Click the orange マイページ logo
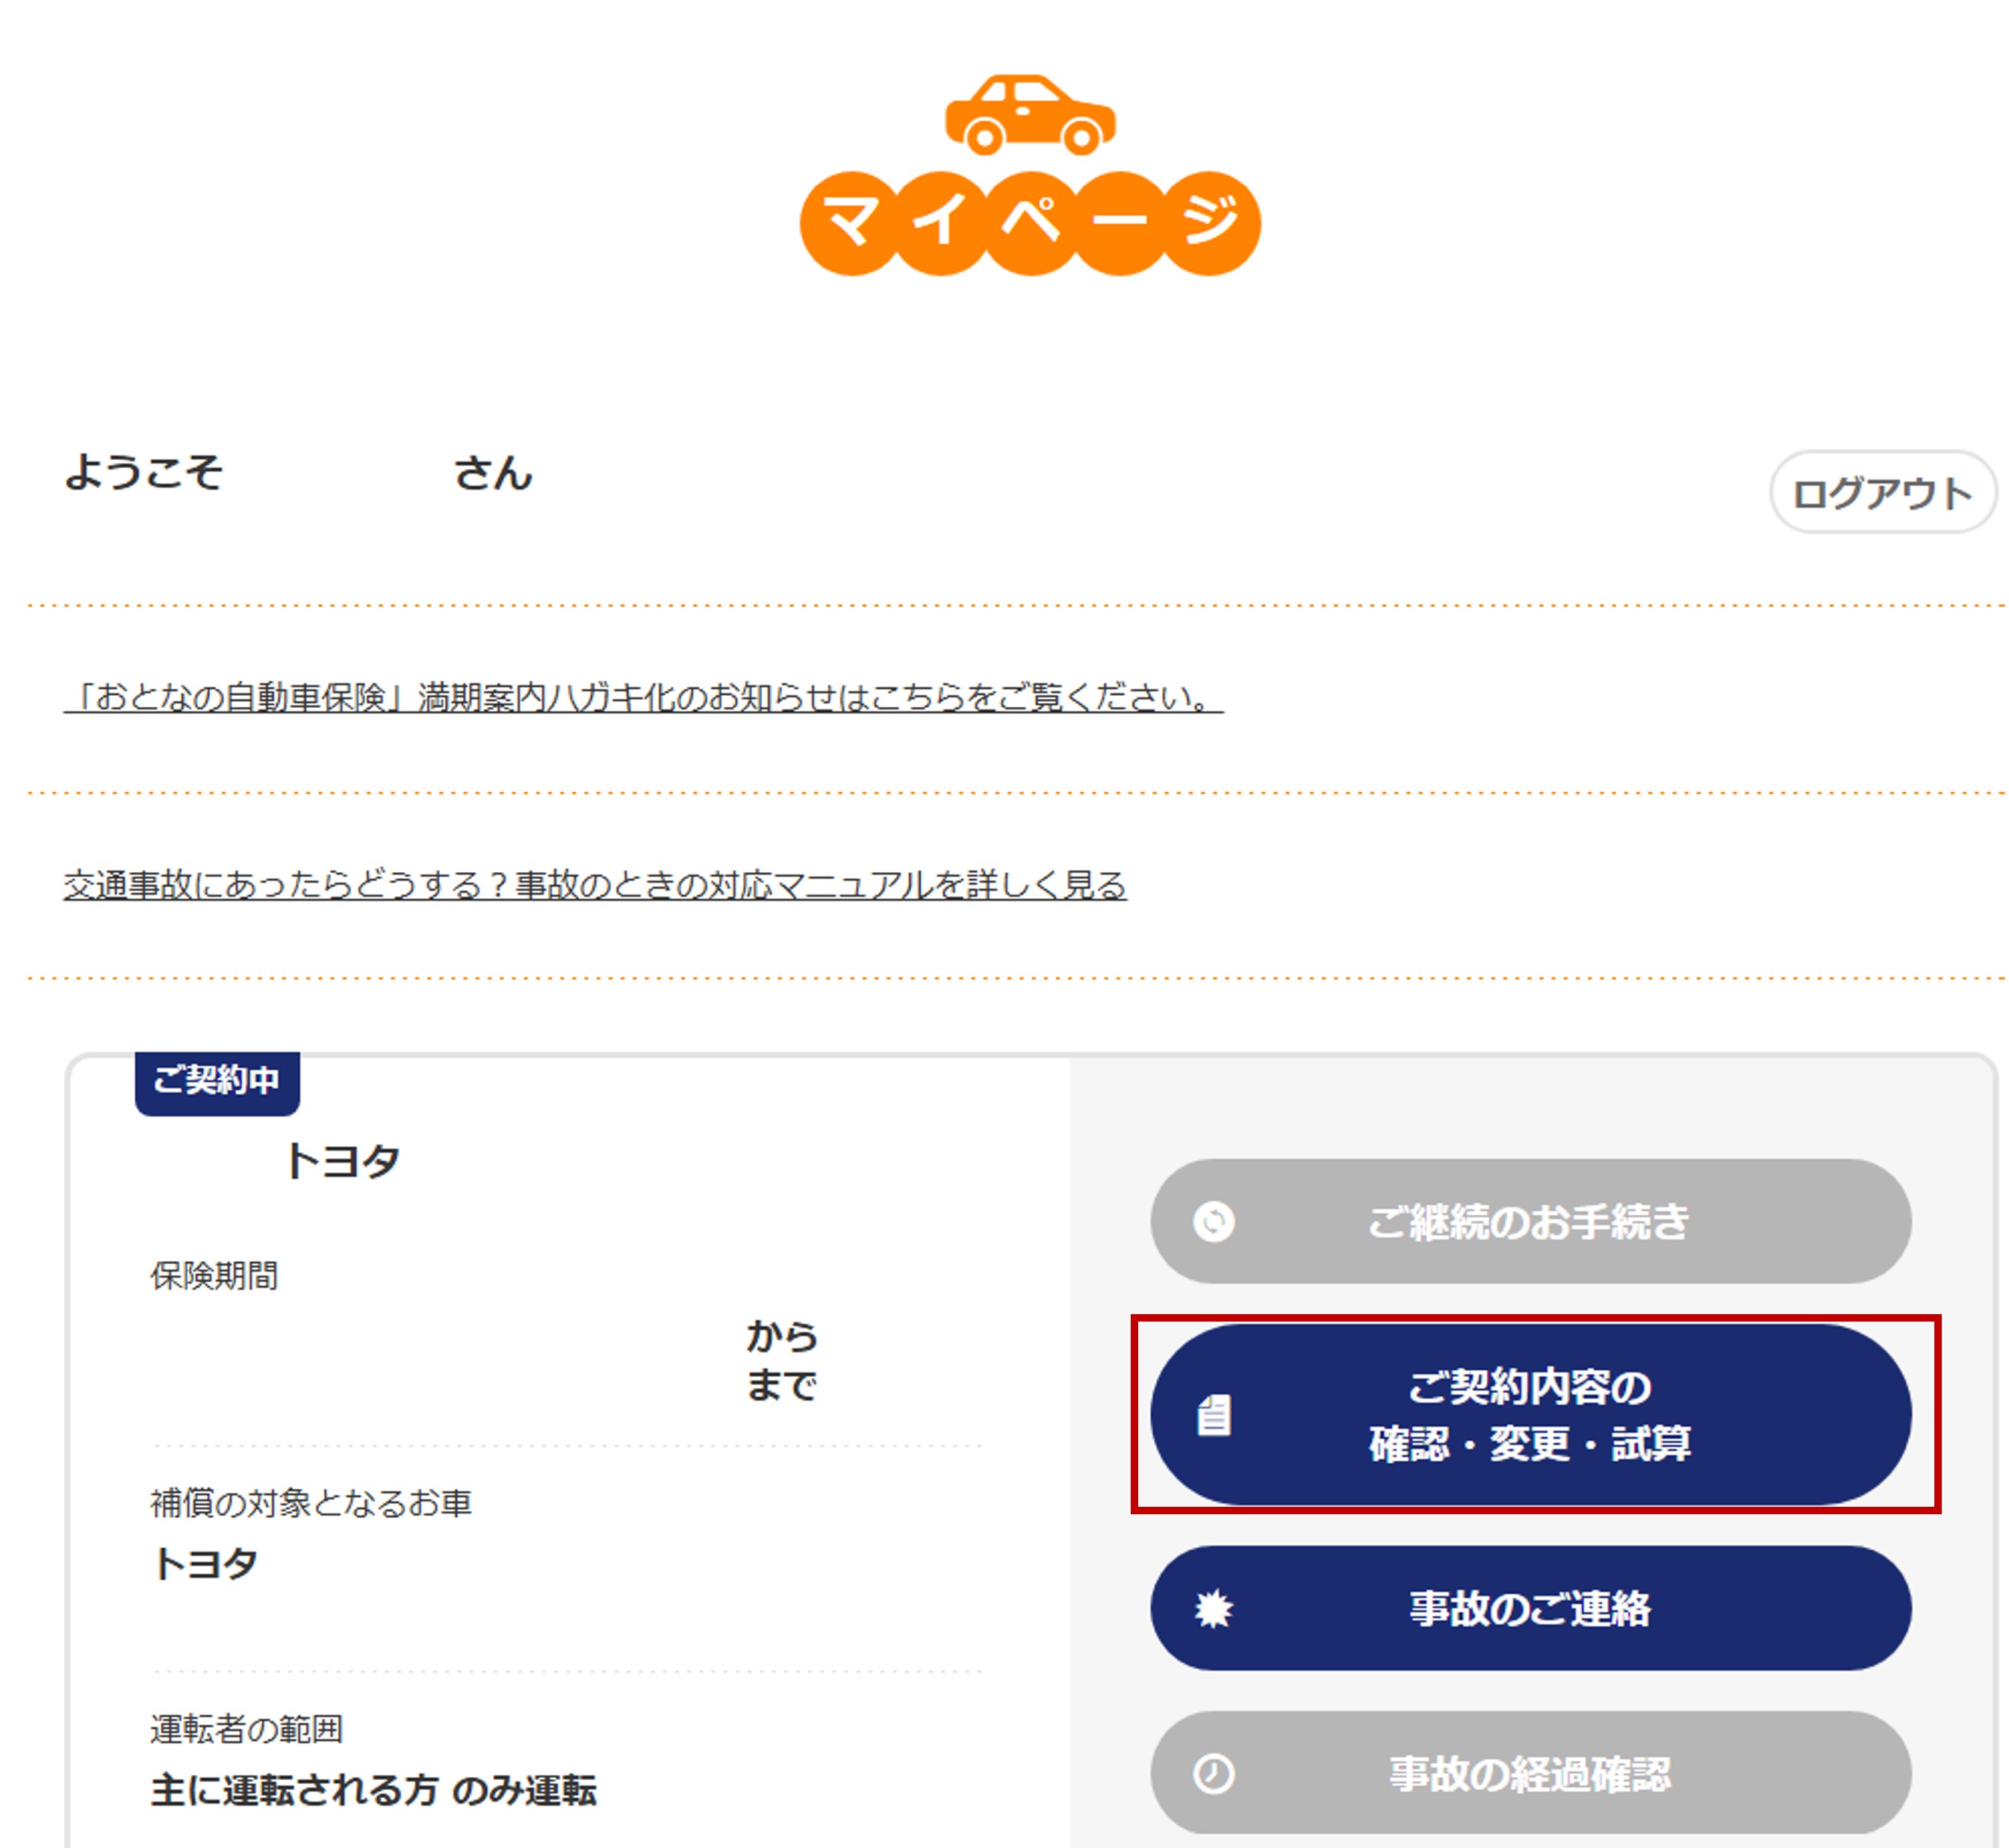Image resolution: width=2009 pixels, height=1848 pixels. 1029,222
